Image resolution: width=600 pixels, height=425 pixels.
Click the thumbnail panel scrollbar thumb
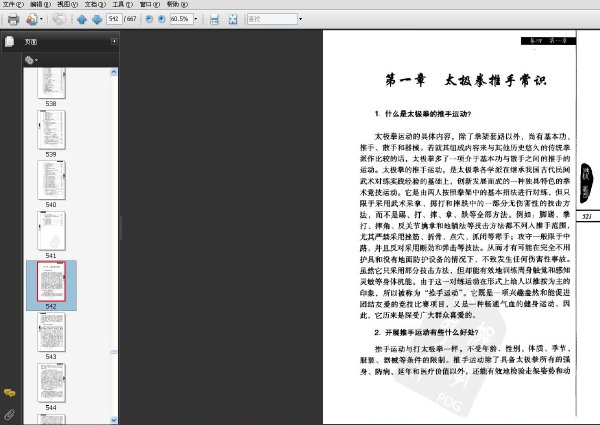114,352
